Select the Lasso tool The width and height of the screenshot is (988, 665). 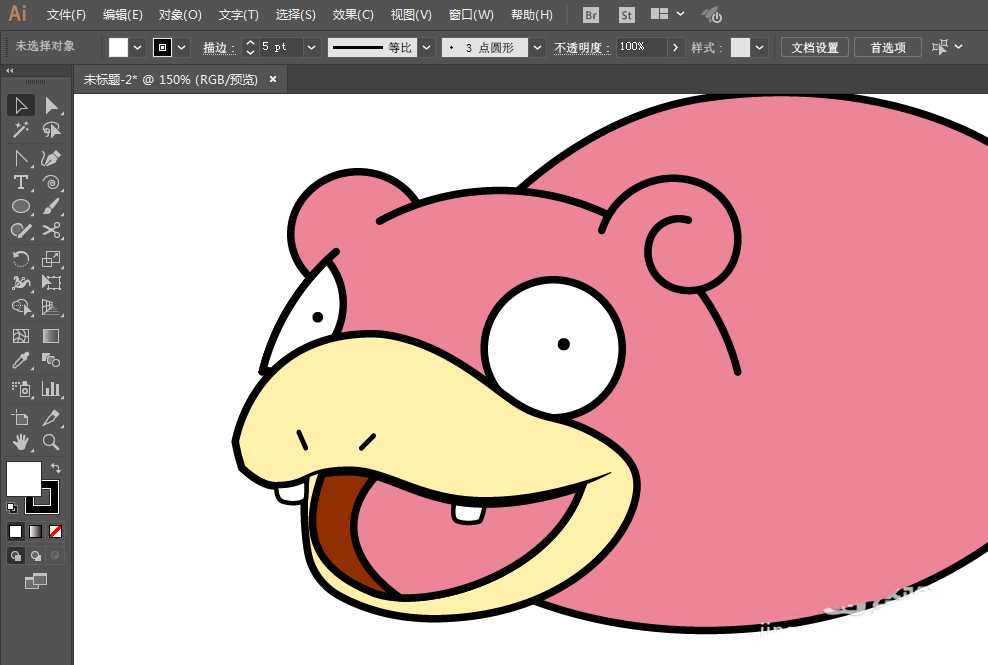click(x=51, y=130)
